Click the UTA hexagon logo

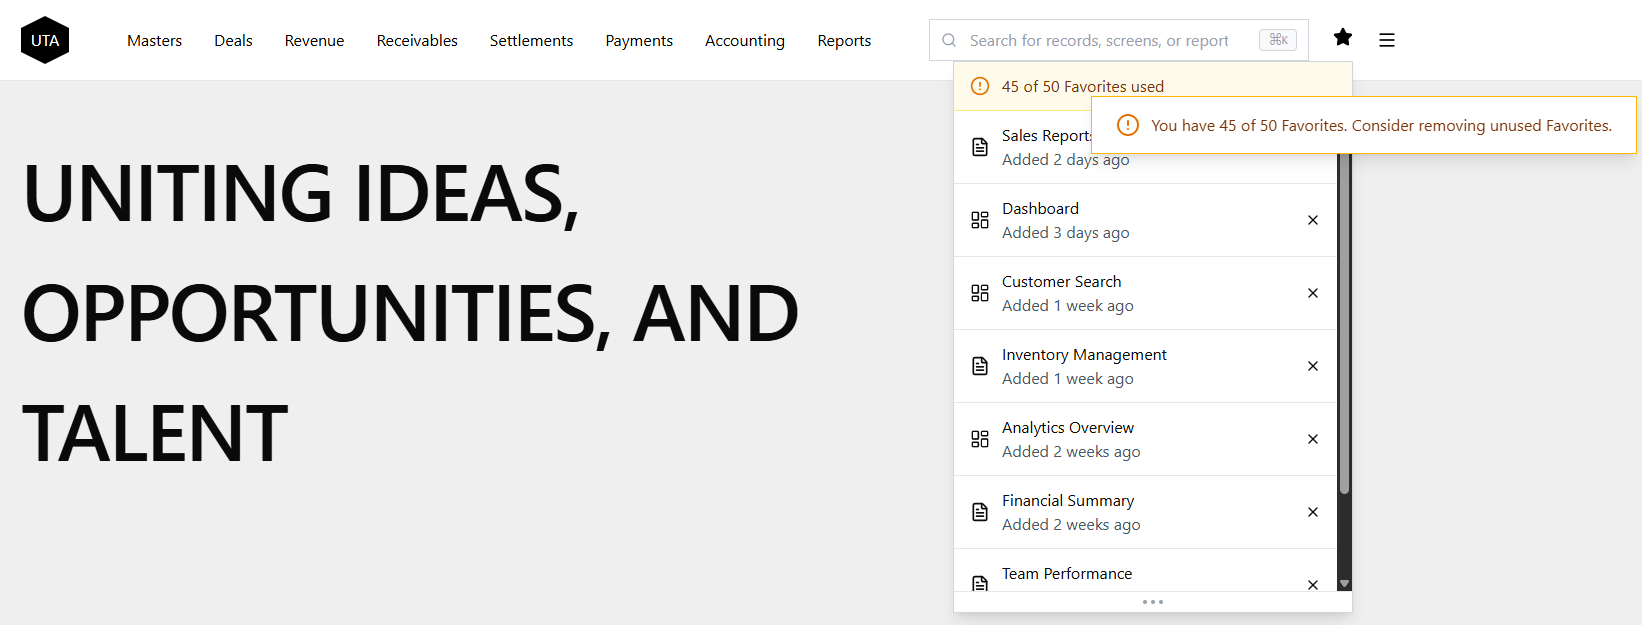(45, 40)
